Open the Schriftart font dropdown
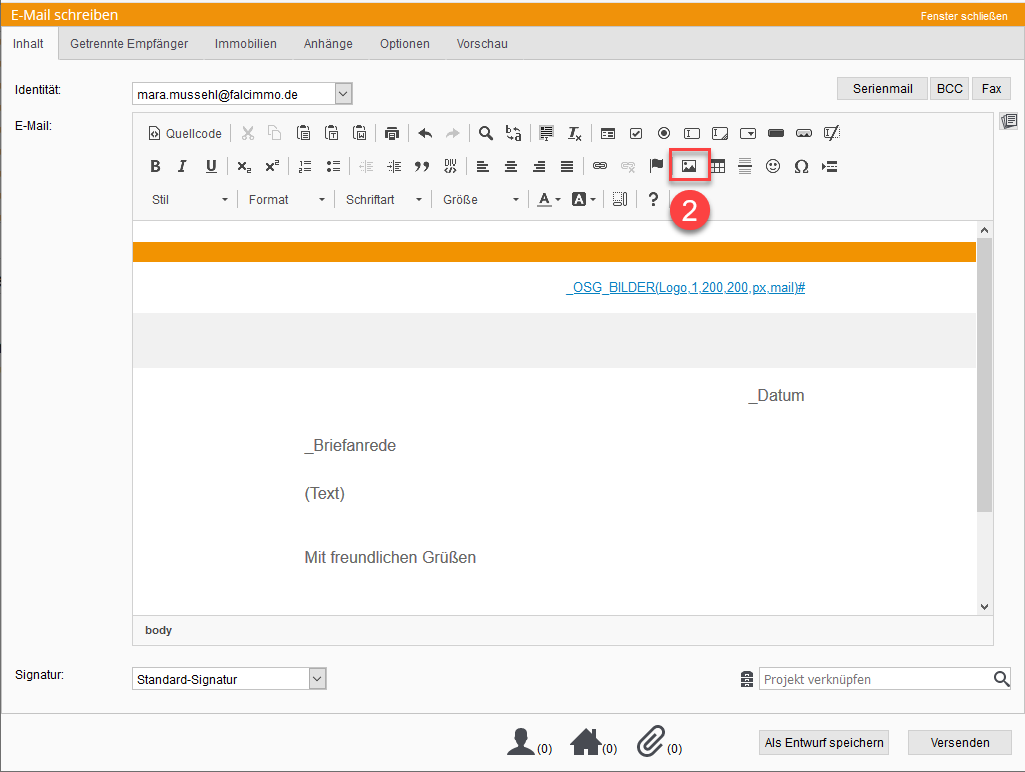 click(x=385, y=200)
